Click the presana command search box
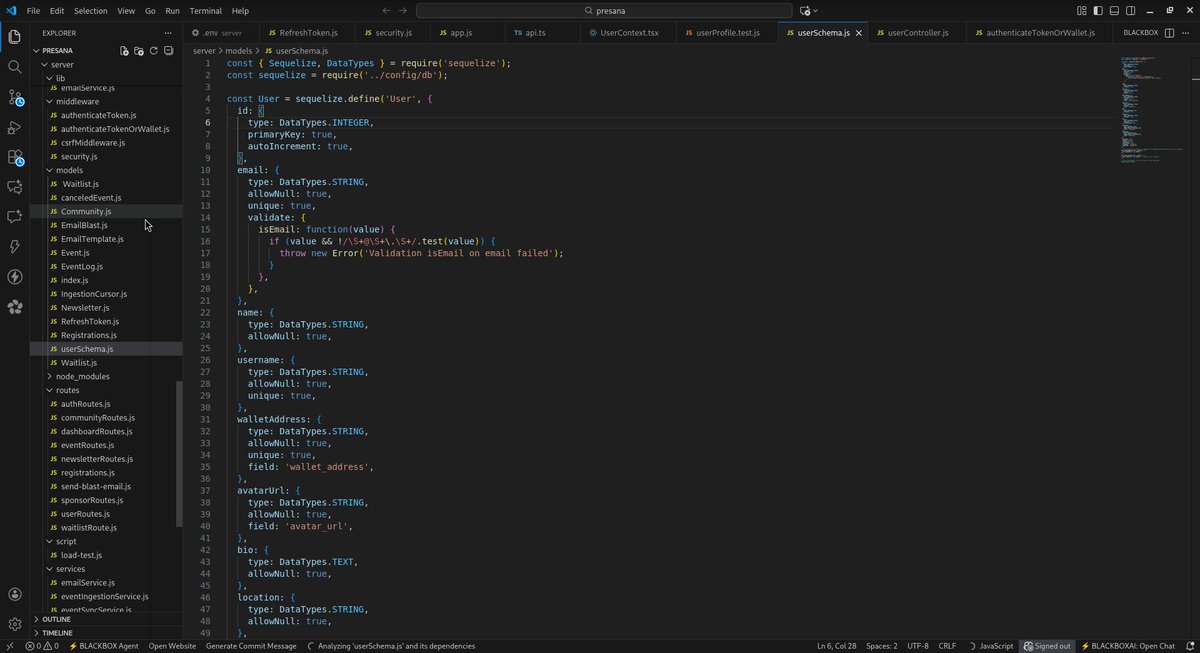The width and height of the screenshot is (1200, 653). pos(604,10)
